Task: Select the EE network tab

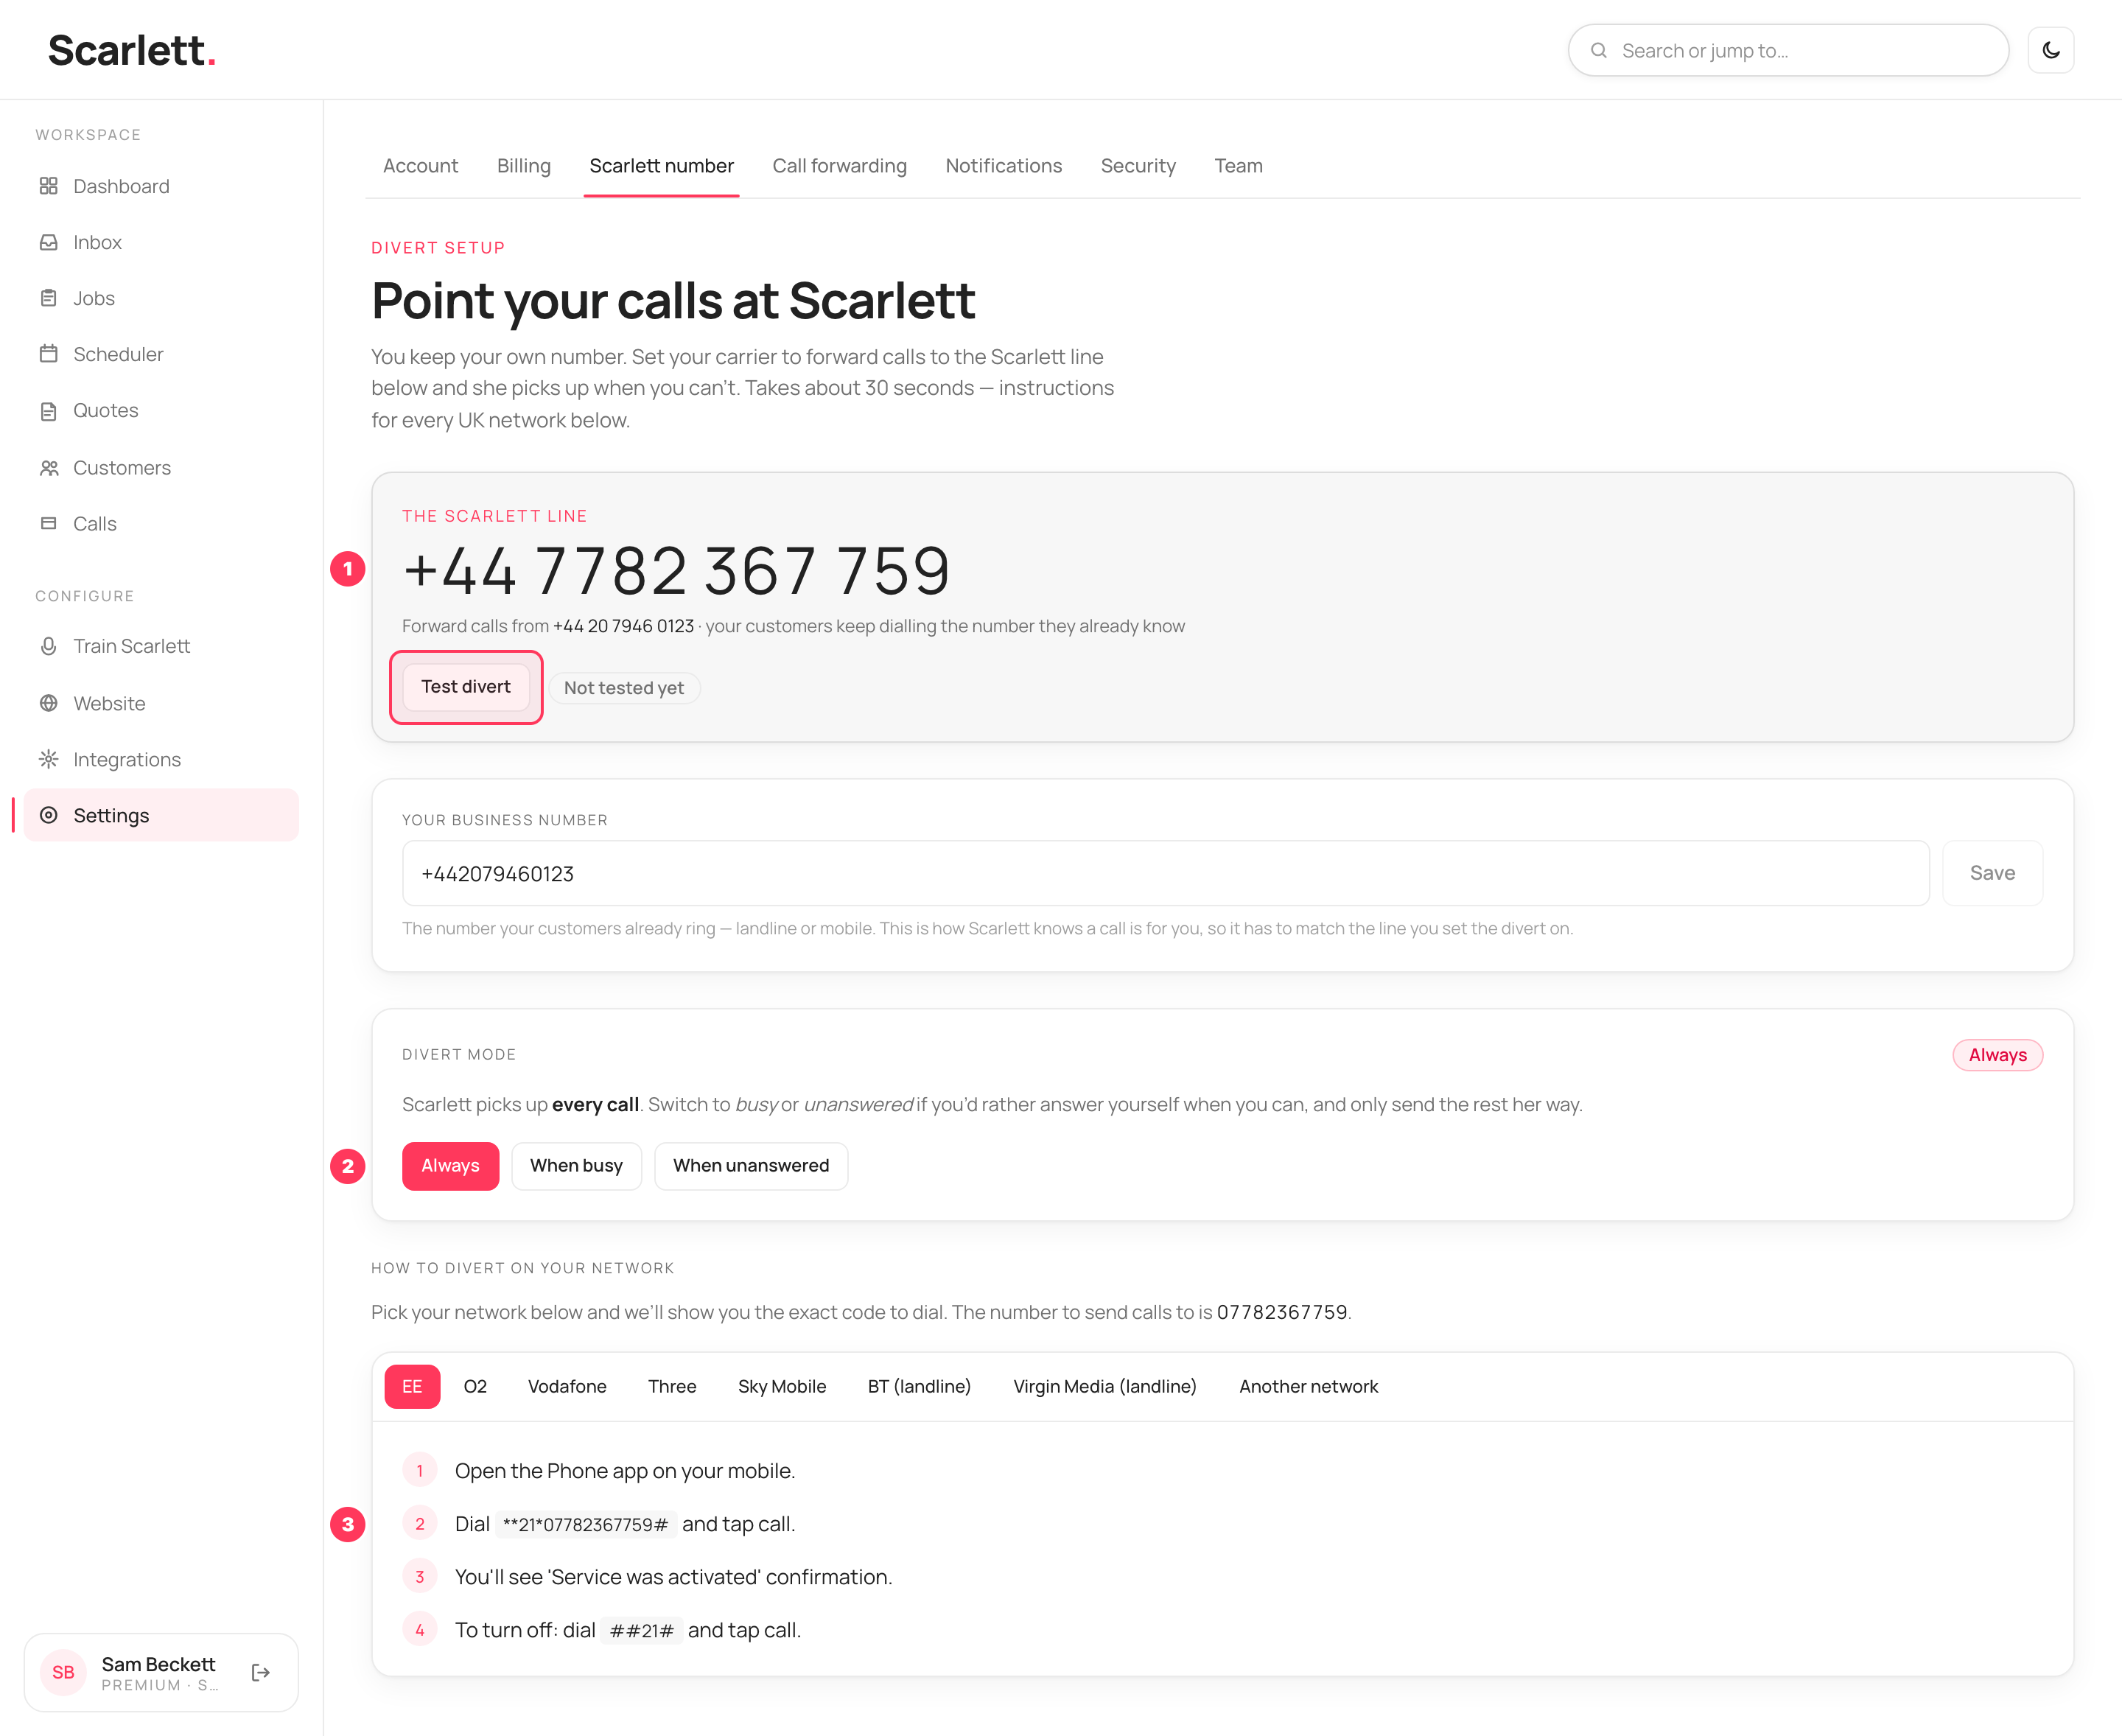Action: [x=412, y=1386]
